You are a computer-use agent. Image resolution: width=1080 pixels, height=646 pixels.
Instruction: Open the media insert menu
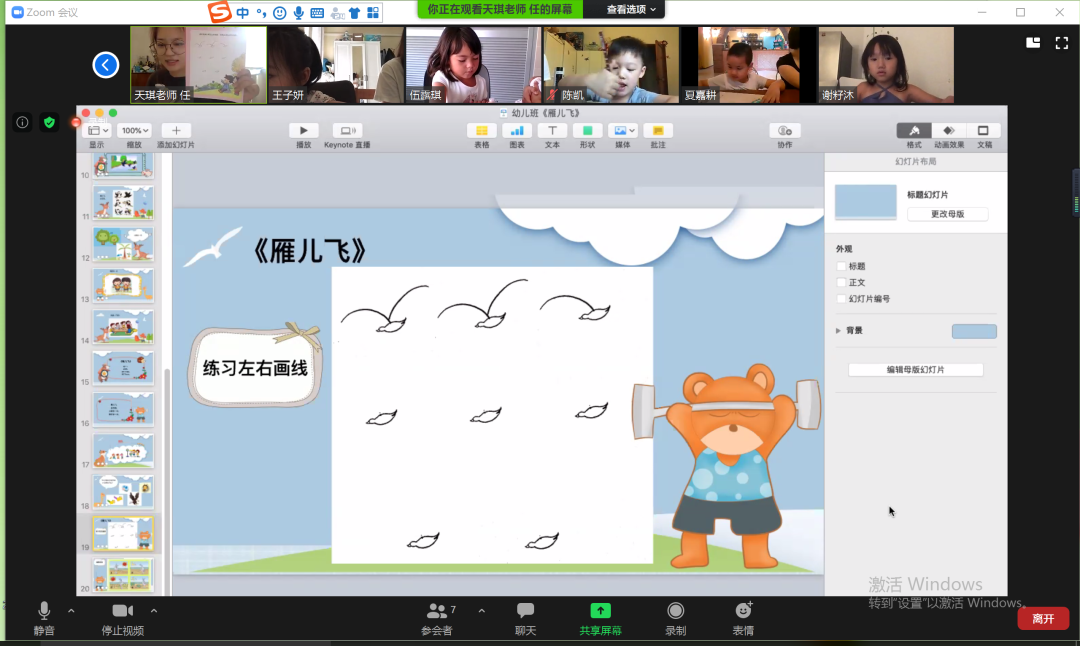[623, 130]
